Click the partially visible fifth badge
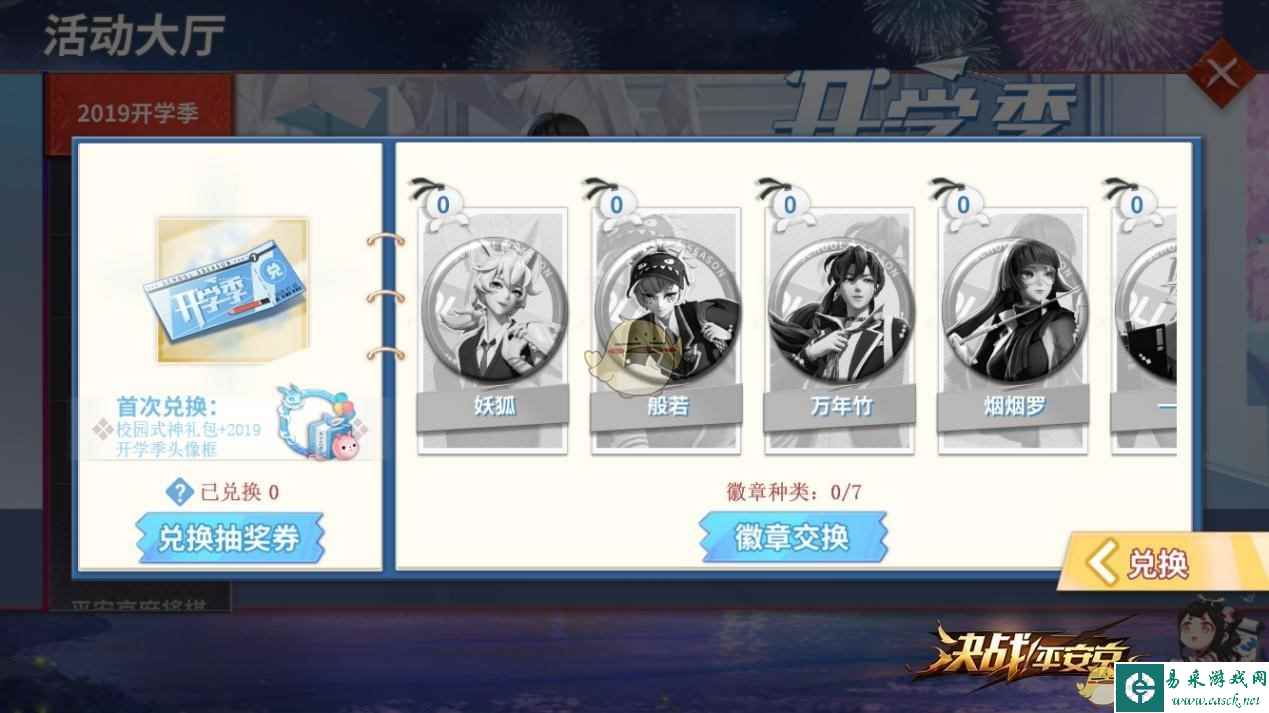This screenshot has height=713, width=1269. click(1145, 315)
